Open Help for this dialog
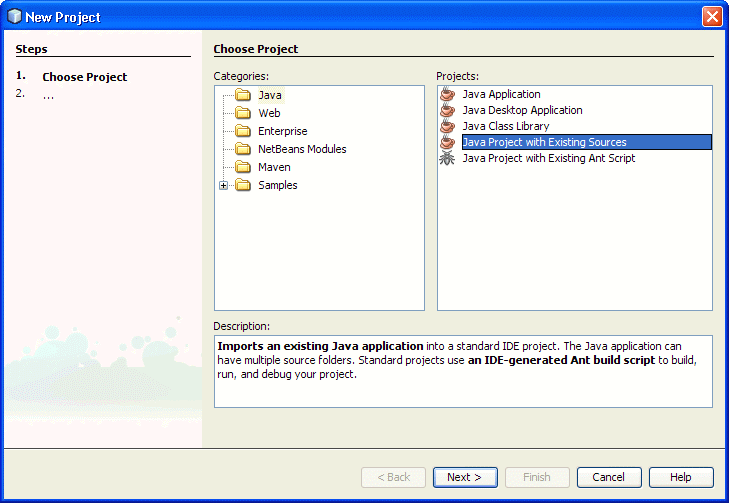The width and height of the screenshot is (729, 503). coord(681,477)
